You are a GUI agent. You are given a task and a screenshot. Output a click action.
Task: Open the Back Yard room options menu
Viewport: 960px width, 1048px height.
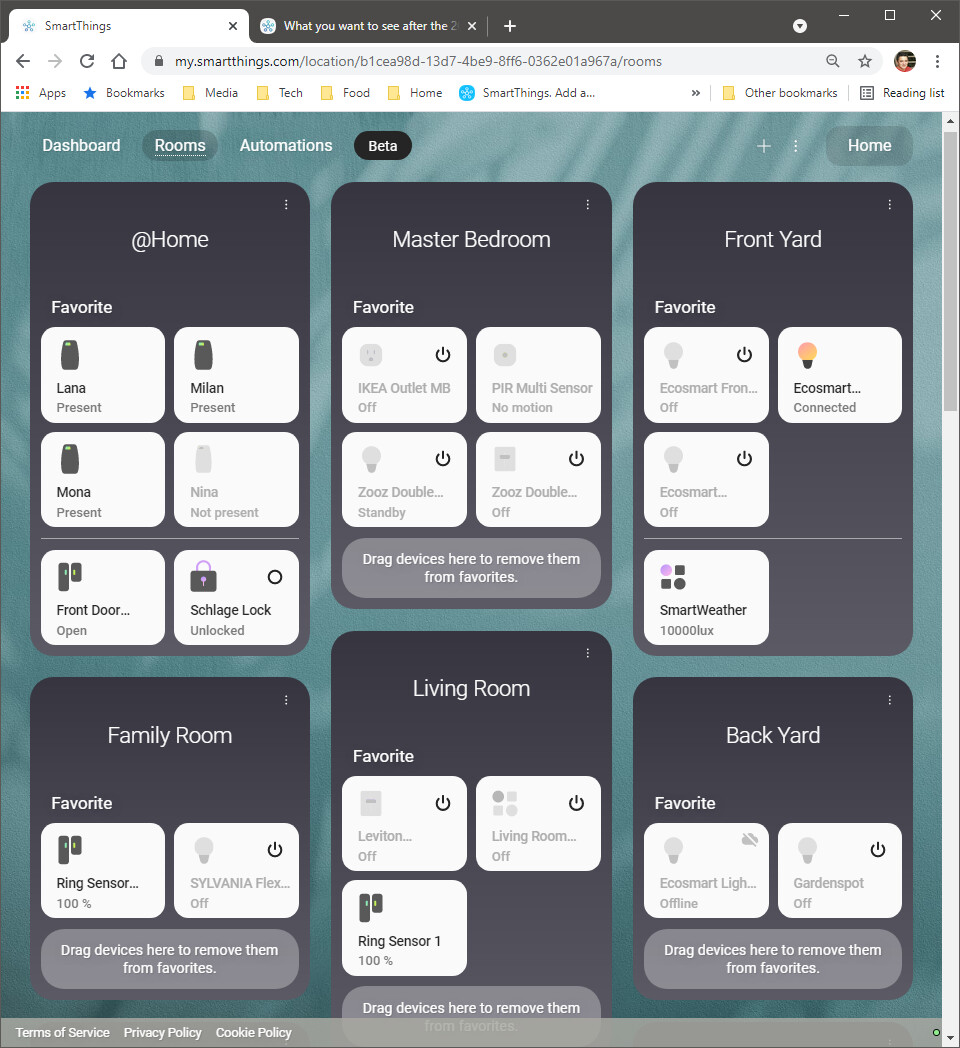point(890,700)
